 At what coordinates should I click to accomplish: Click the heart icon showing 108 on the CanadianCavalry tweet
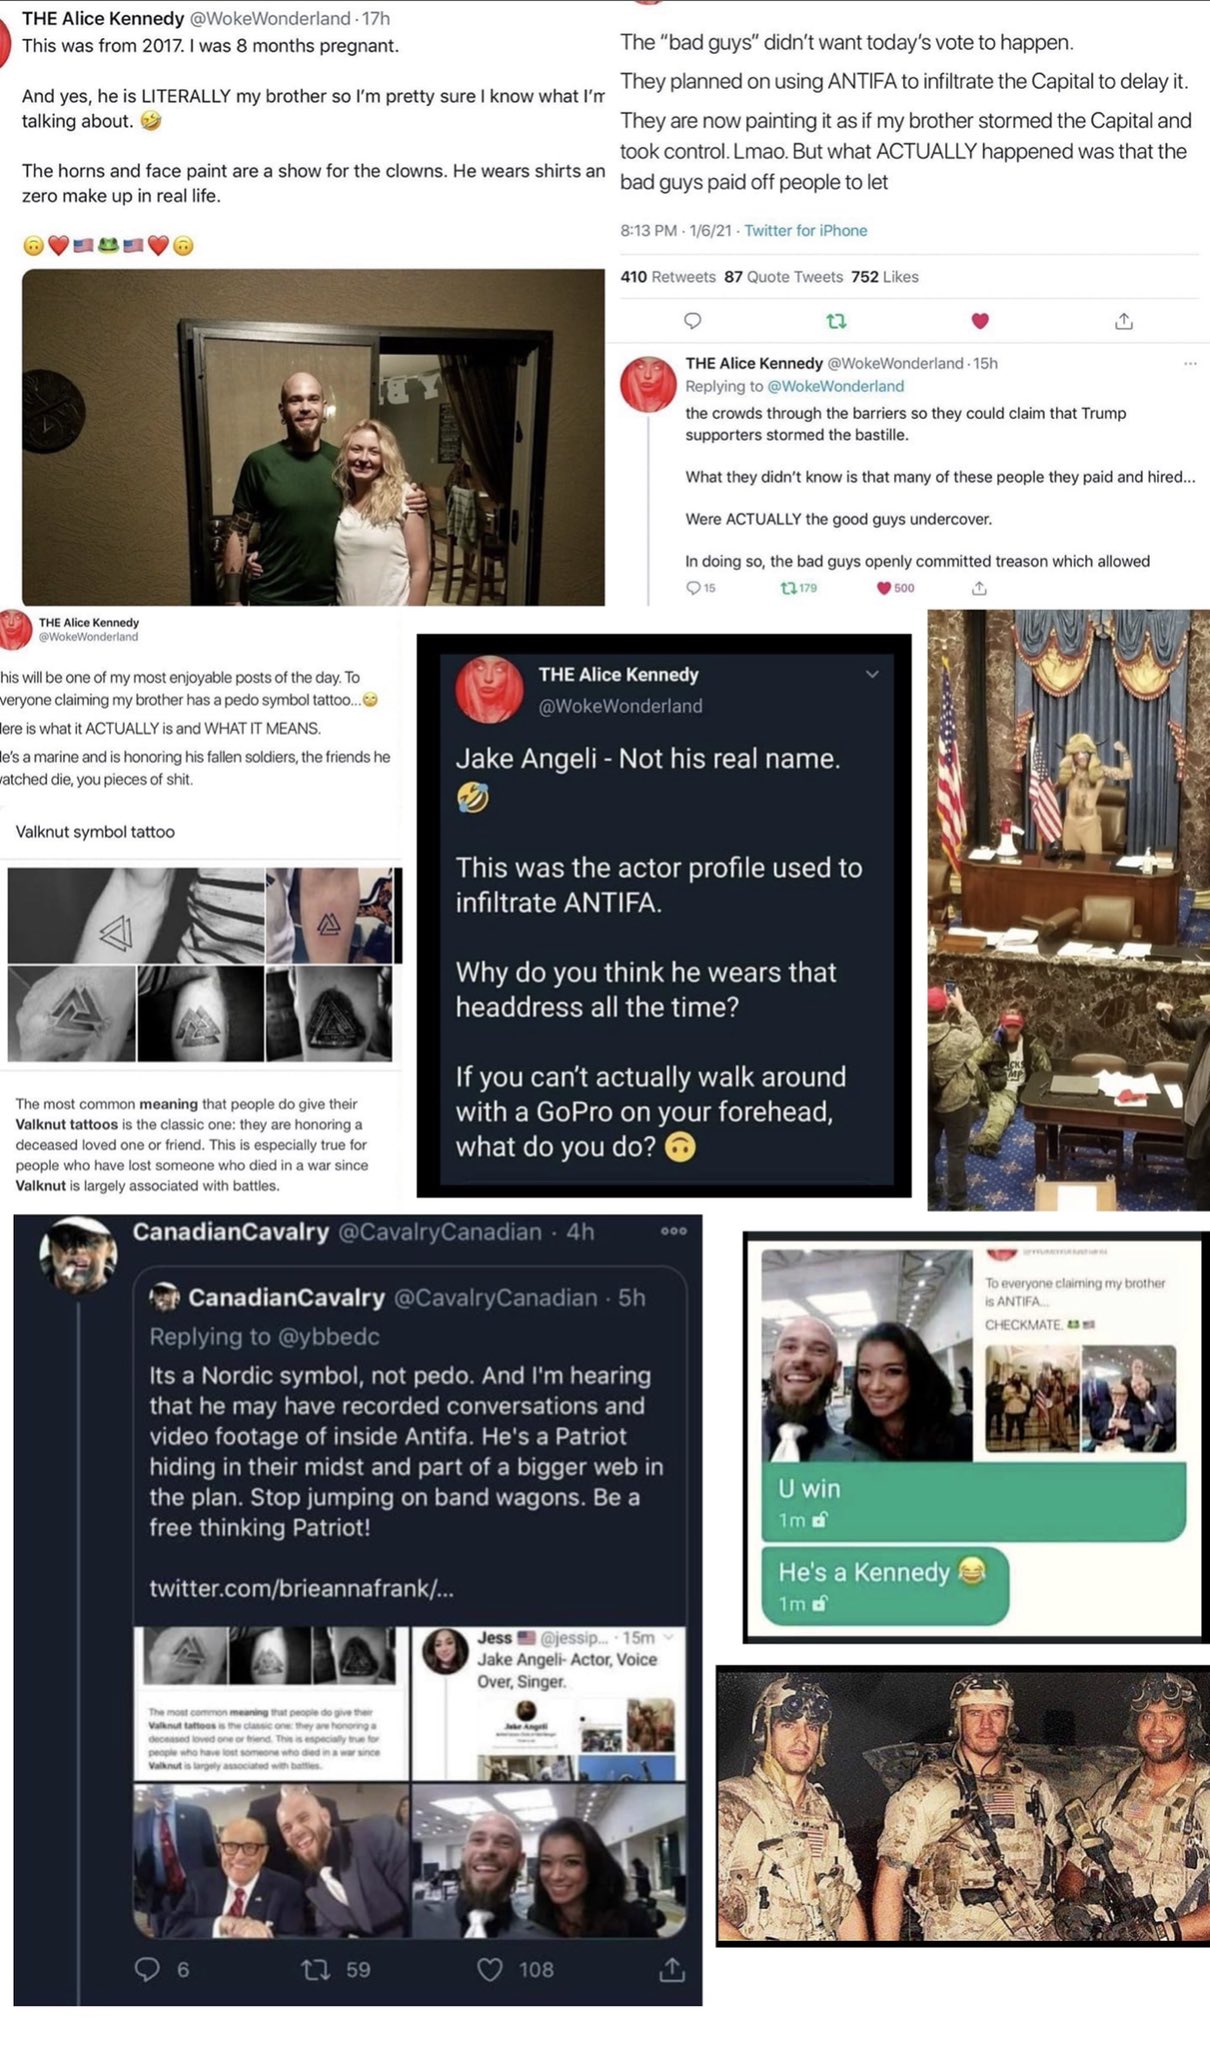click(489, 1969)
